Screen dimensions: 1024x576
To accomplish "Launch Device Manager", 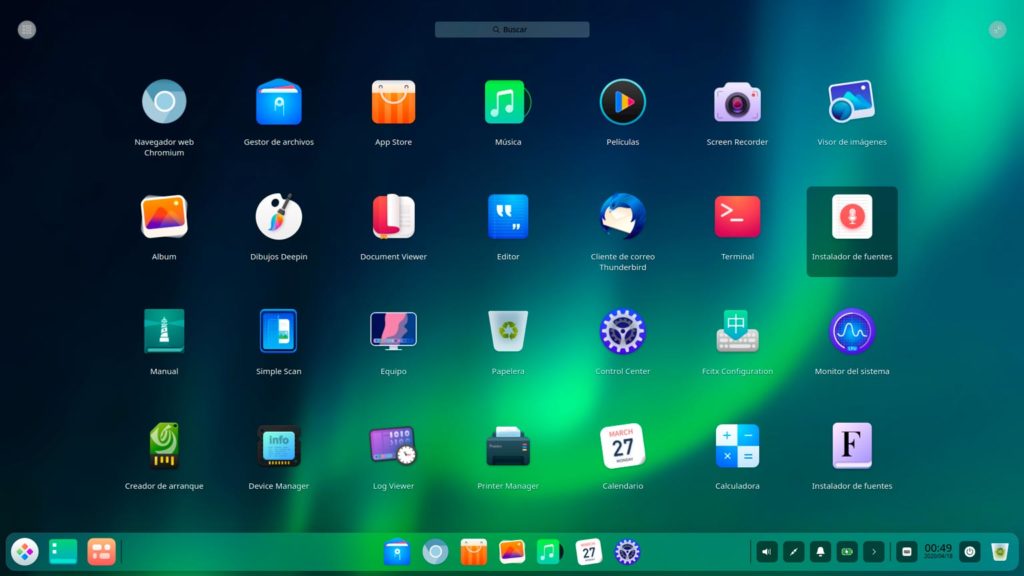I will click(x=279, y=446).
